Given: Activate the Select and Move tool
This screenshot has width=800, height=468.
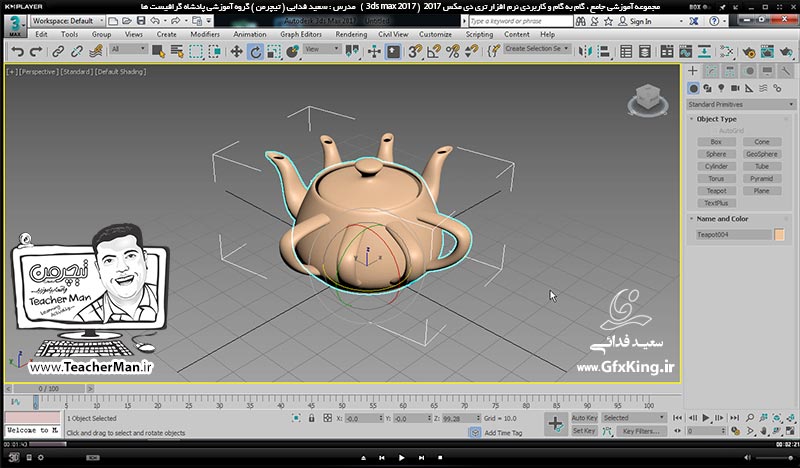Looking at the screenshot, I should pos(236,52).
